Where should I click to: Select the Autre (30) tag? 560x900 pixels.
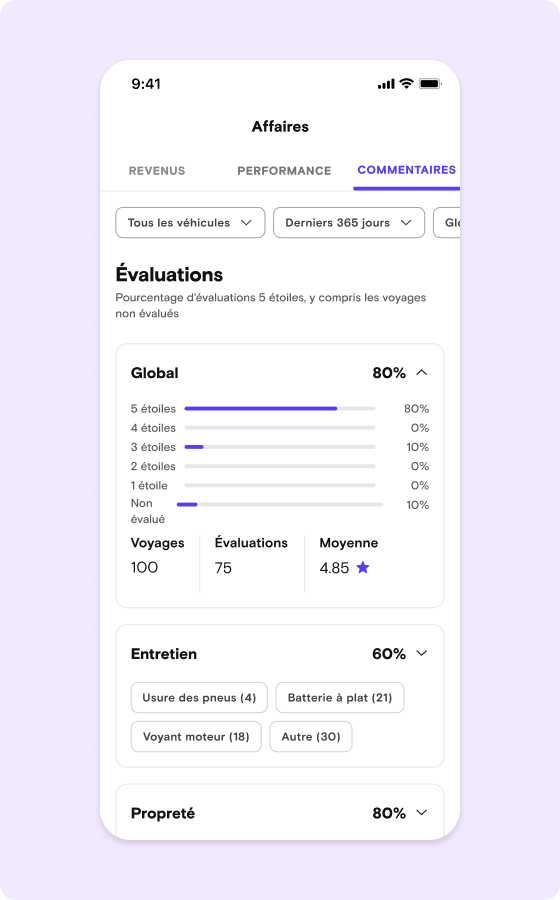coord(311,736)
